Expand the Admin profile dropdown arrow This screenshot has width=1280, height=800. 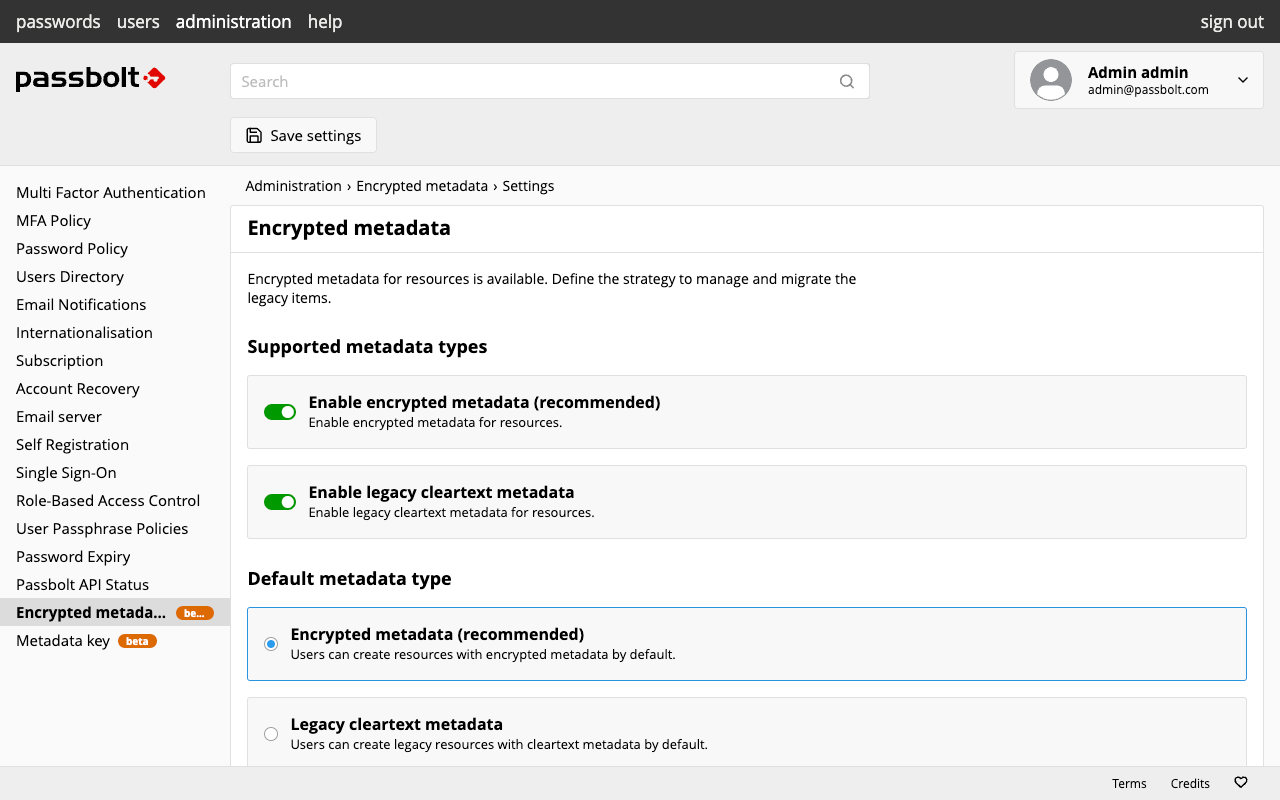pyautogui.click(x=1243, y=80)
